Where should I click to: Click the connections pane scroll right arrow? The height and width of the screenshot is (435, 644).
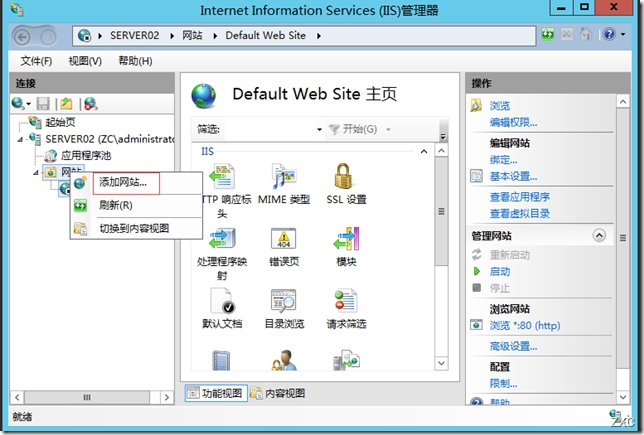tap(166, 397)
